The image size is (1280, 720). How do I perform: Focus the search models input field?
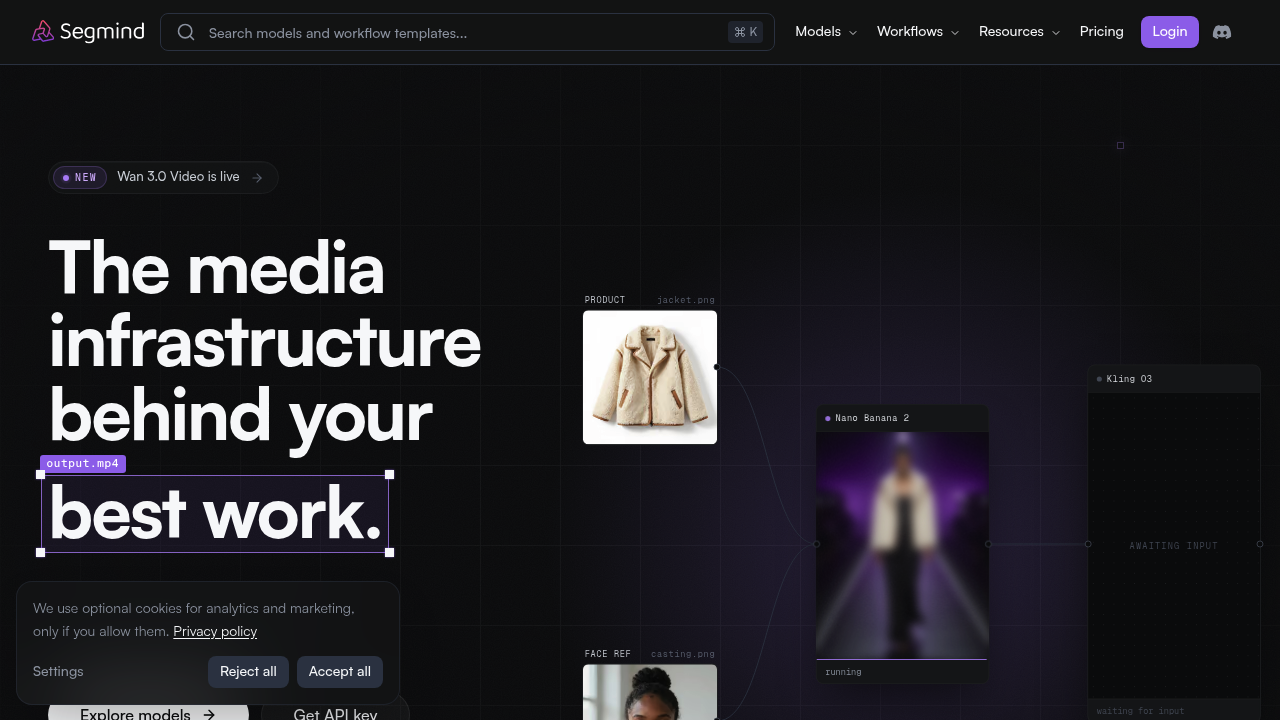pos(467,32)
